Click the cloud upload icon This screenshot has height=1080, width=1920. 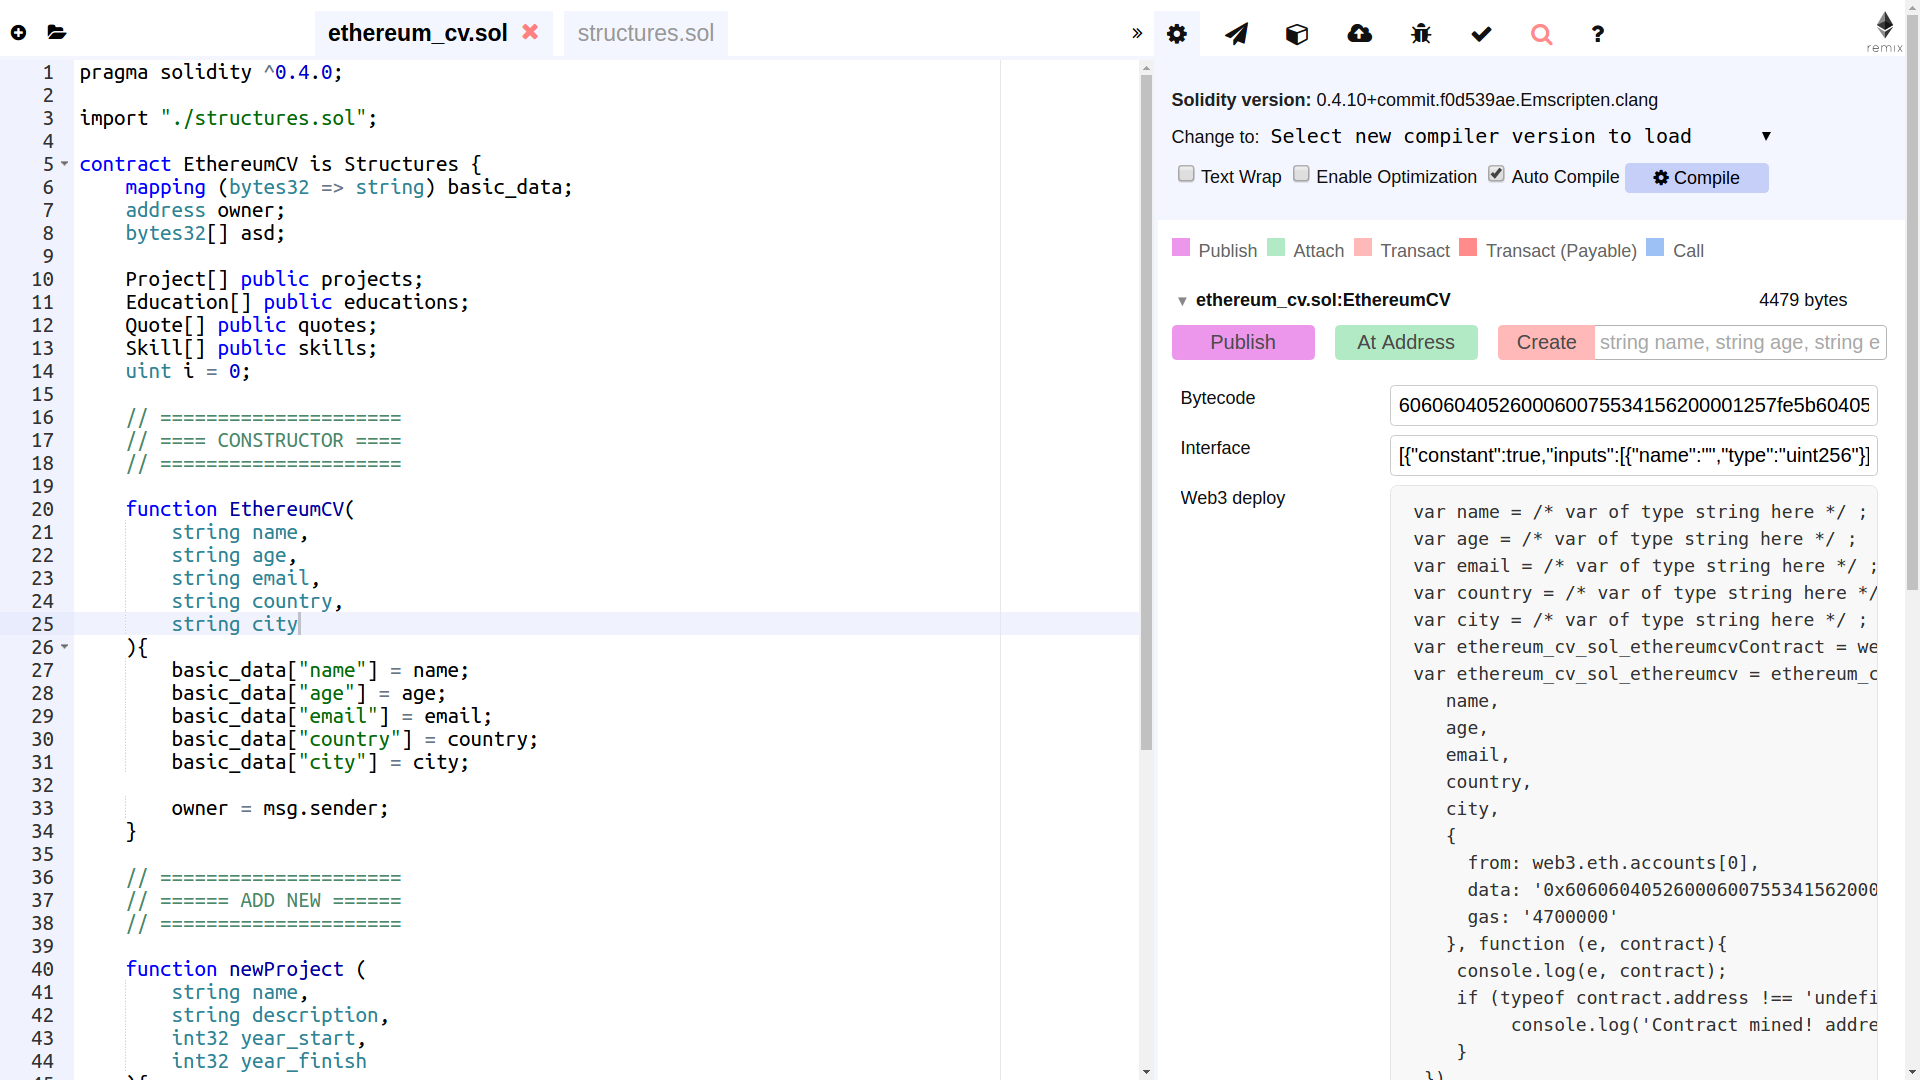(1359, 34)
